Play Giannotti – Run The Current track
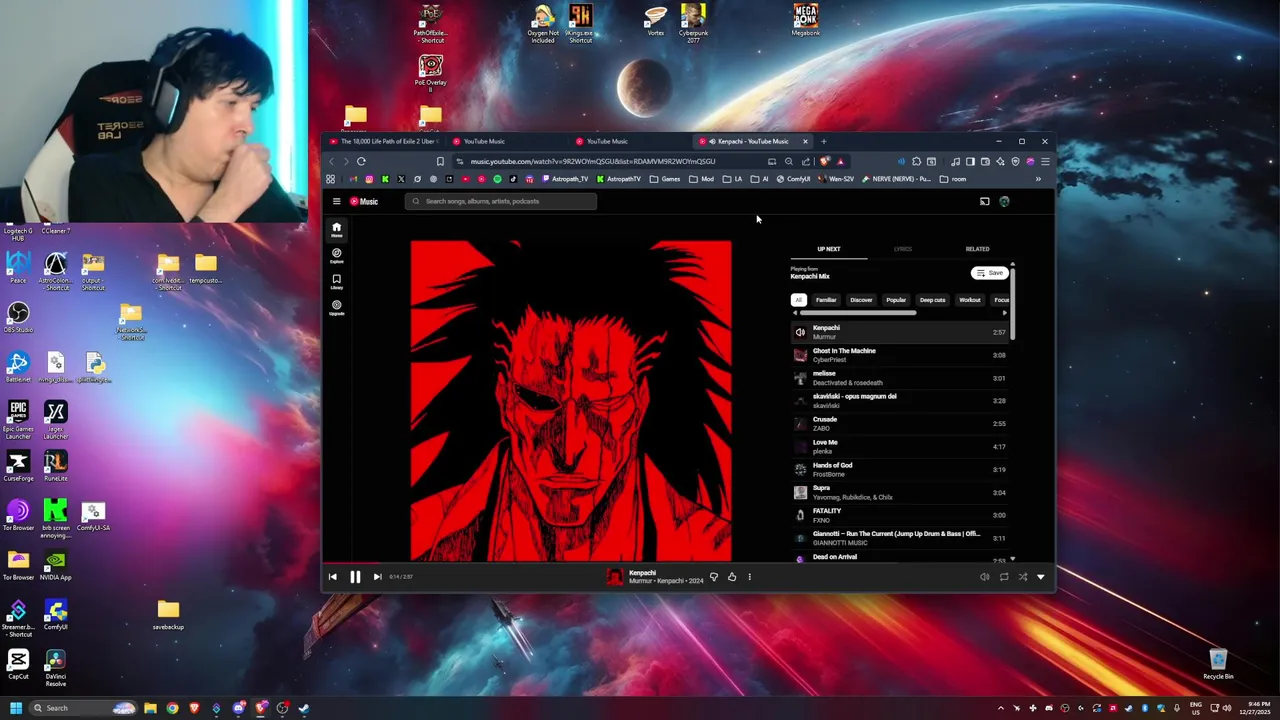Screen dimensions: 1280x720 (898, 538)
